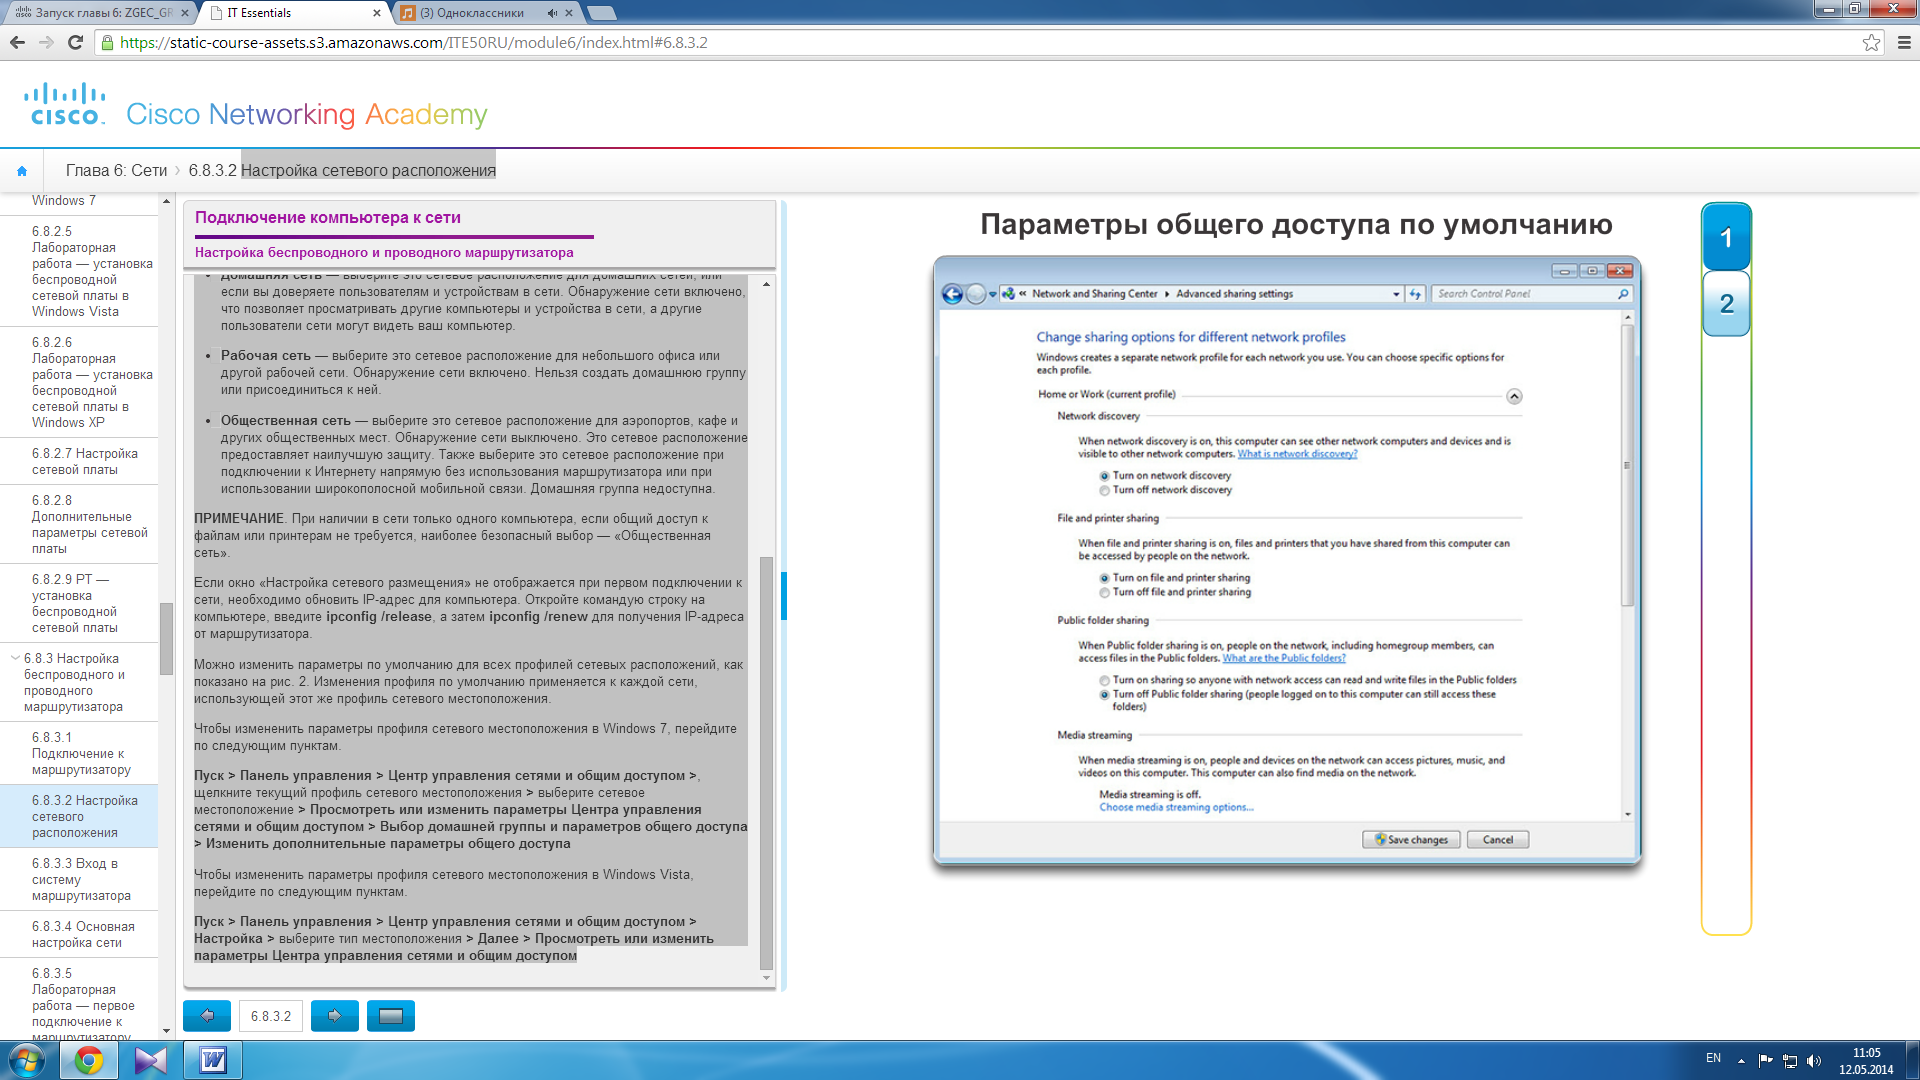Click the browser forward arrow
This screenshot has width=1920, height=1080.
(46, 42)
